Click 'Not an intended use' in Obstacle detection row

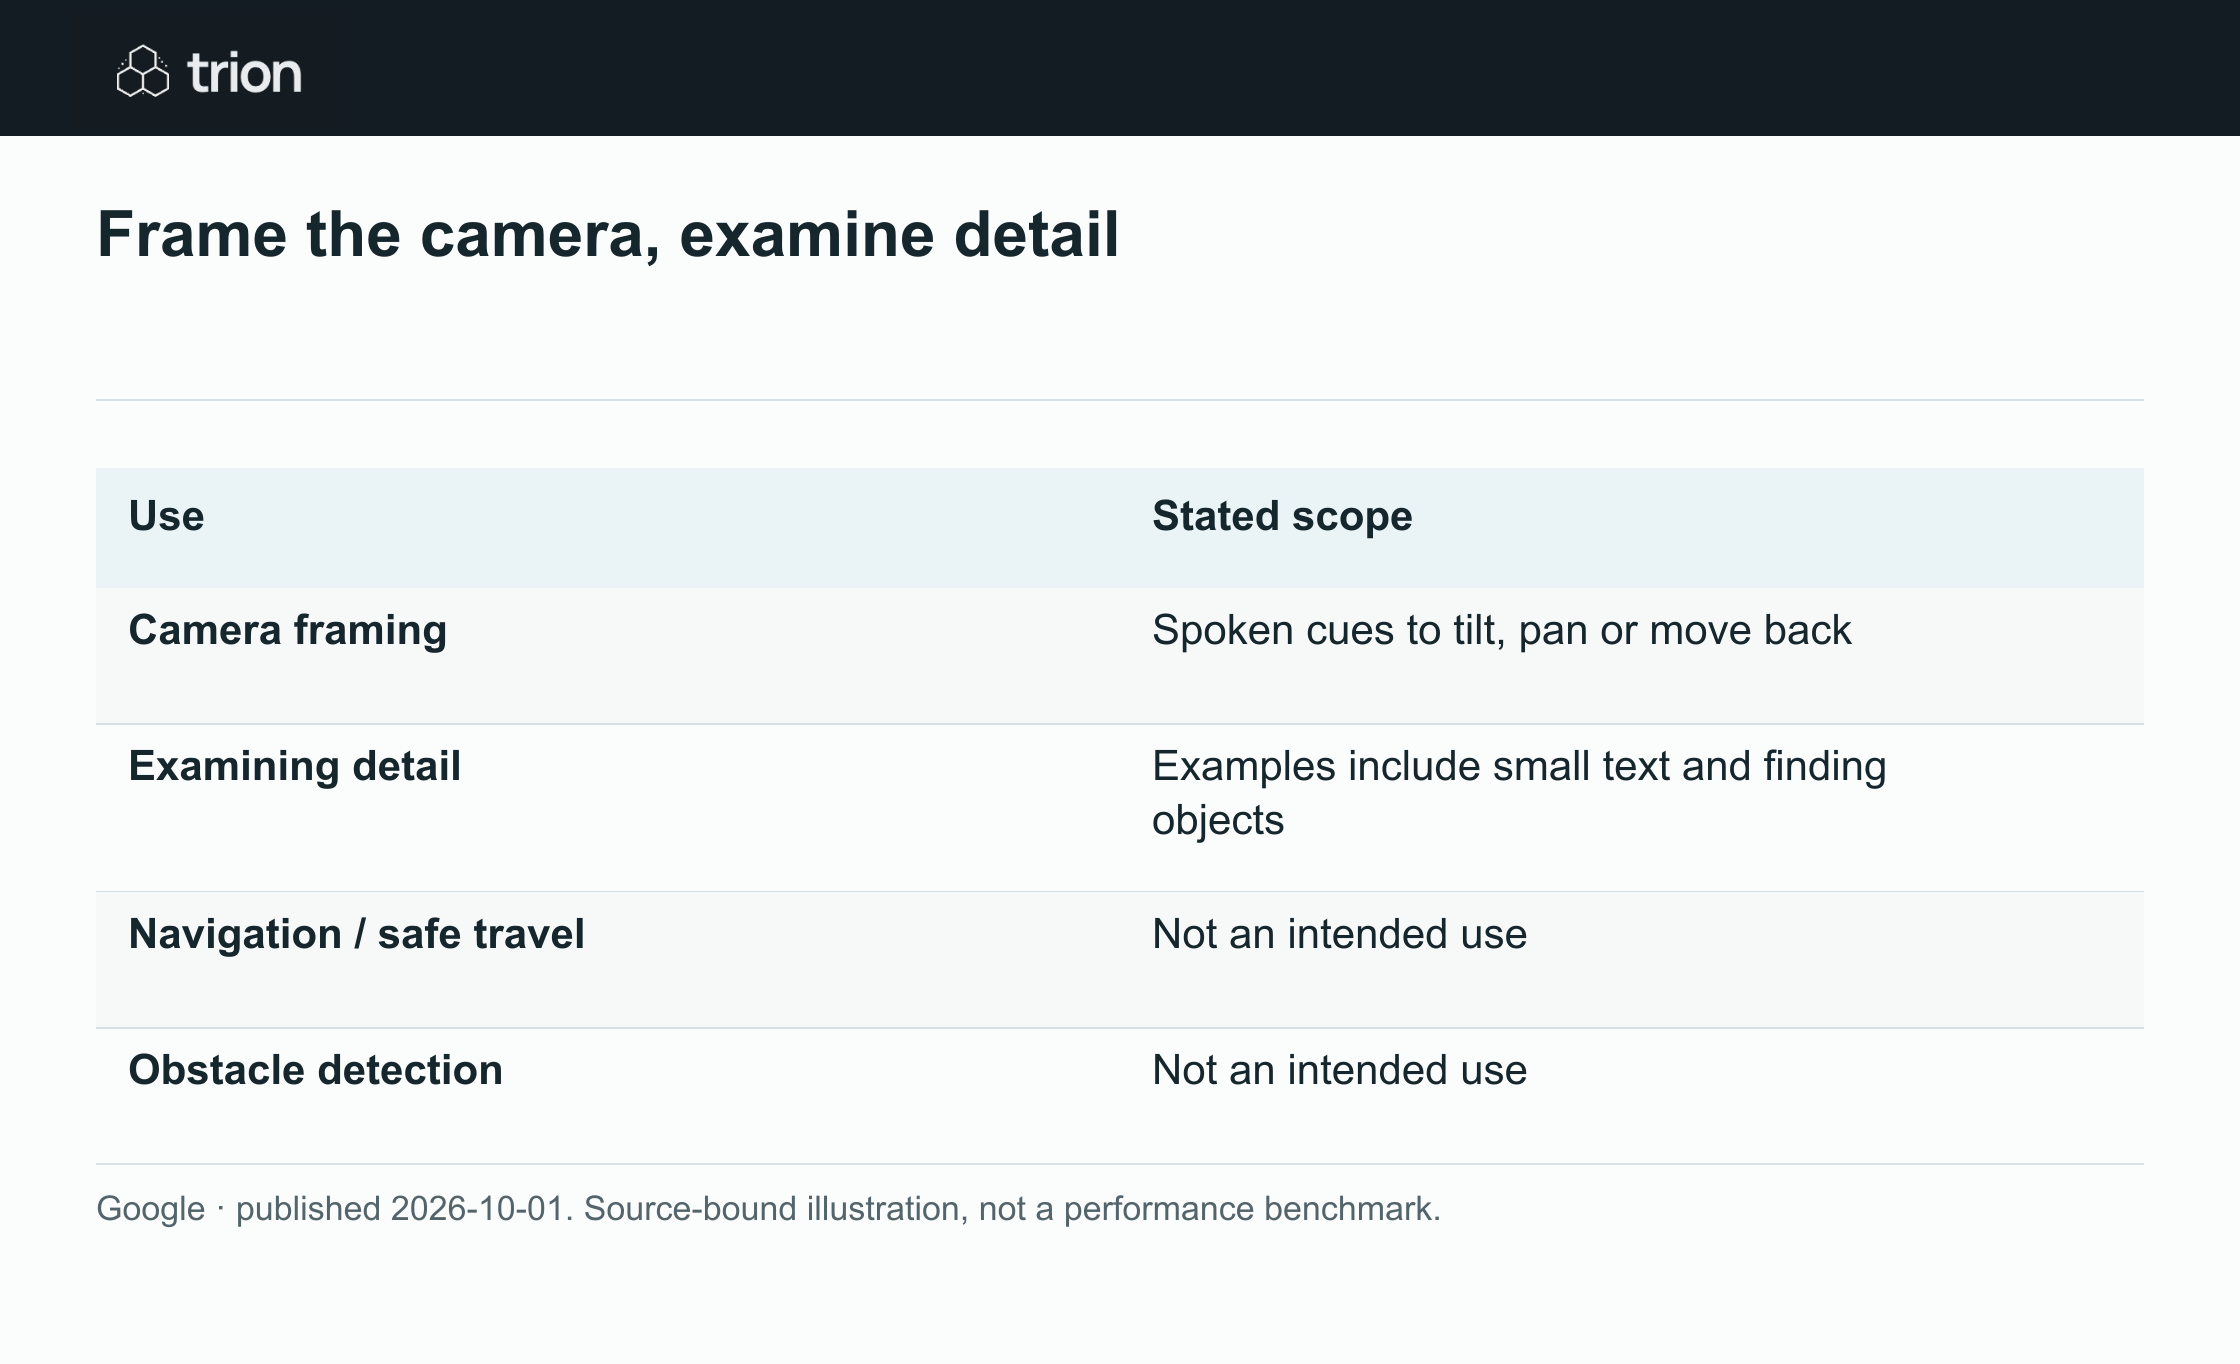(1340, 1070)
